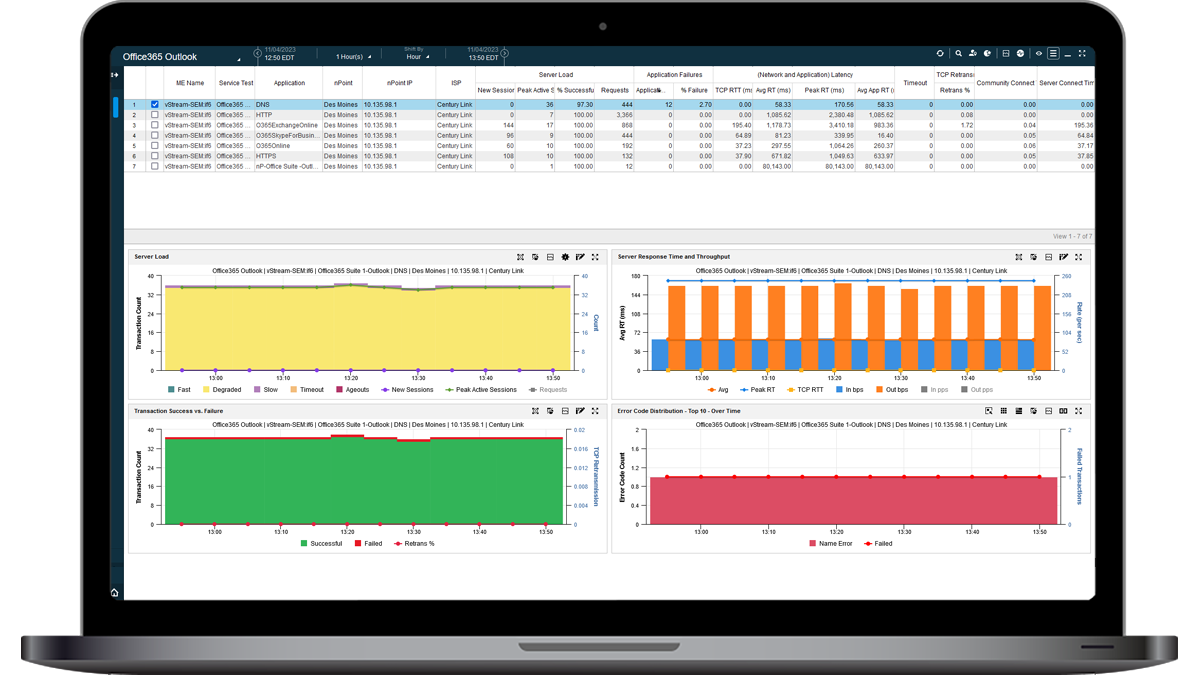Open the home icon at bottom left
This screenshot has width=1200, height=675.
point(115,593)
